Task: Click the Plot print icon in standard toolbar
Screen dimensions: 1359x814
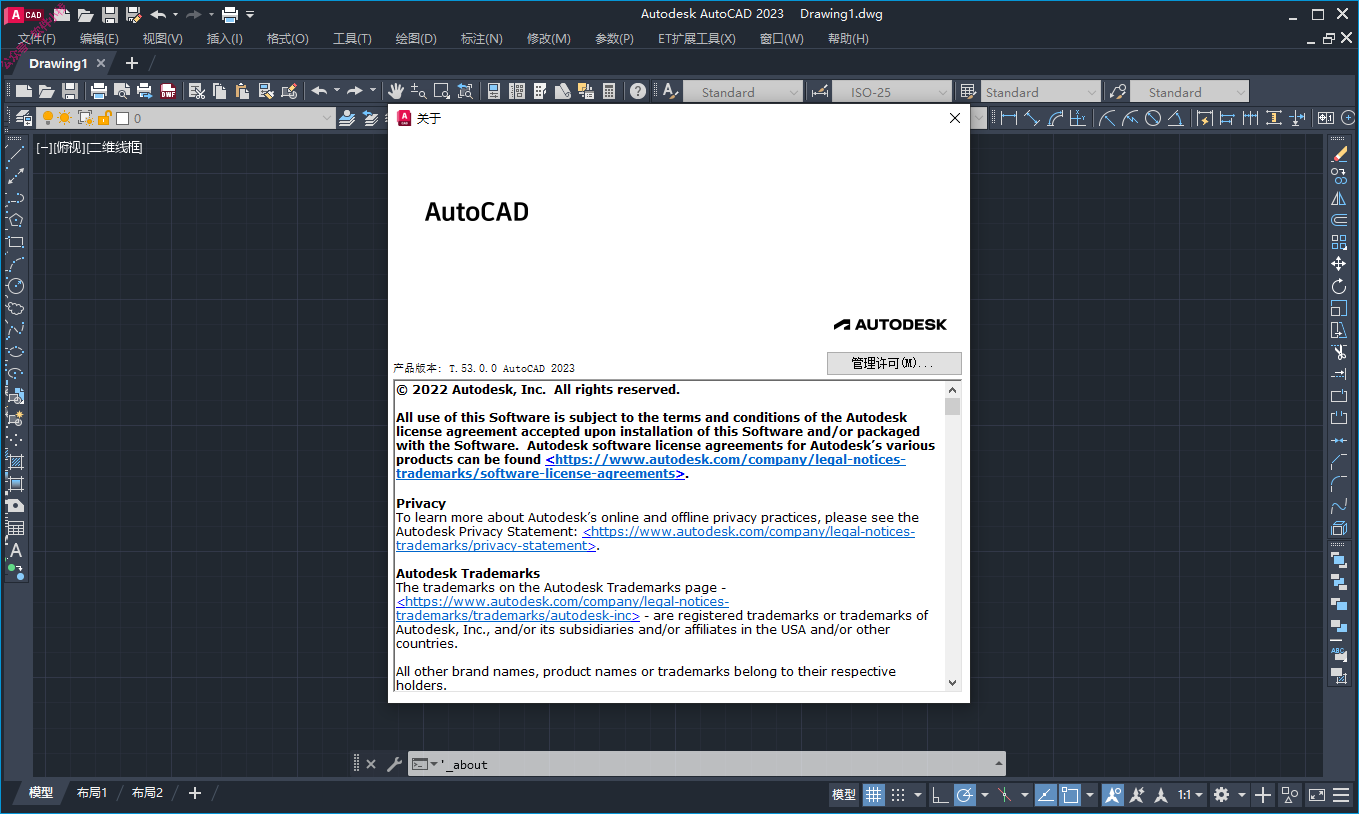Action: (99, 91)
